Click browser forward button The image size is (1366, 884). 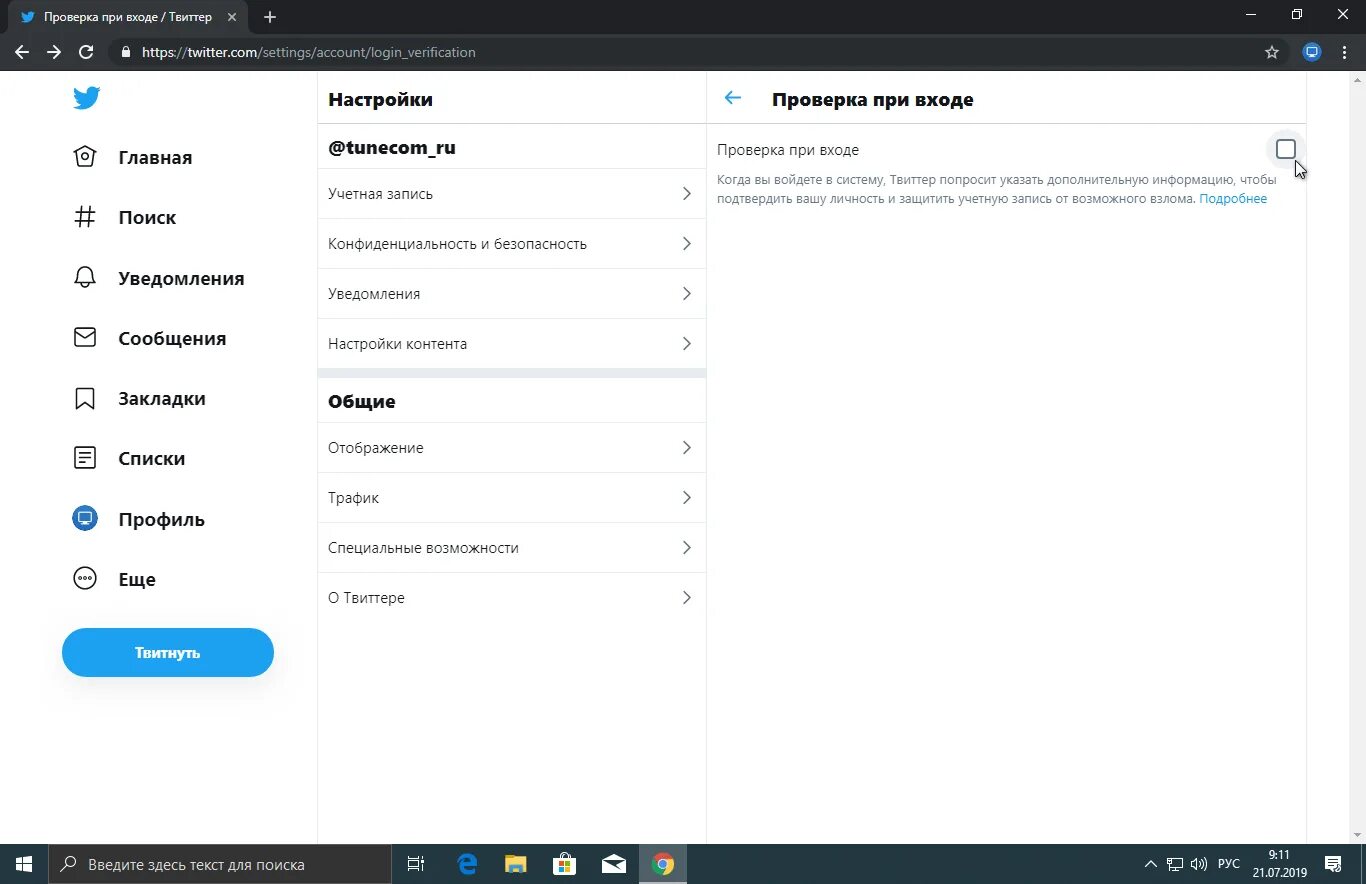coord(54,52)
